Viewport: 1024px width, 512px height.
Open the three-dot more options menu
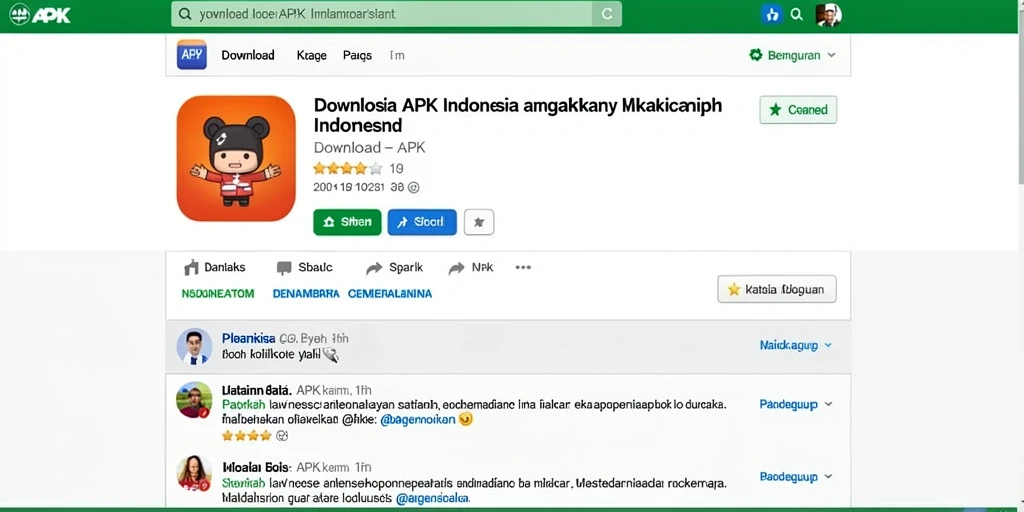coord(523,267)
